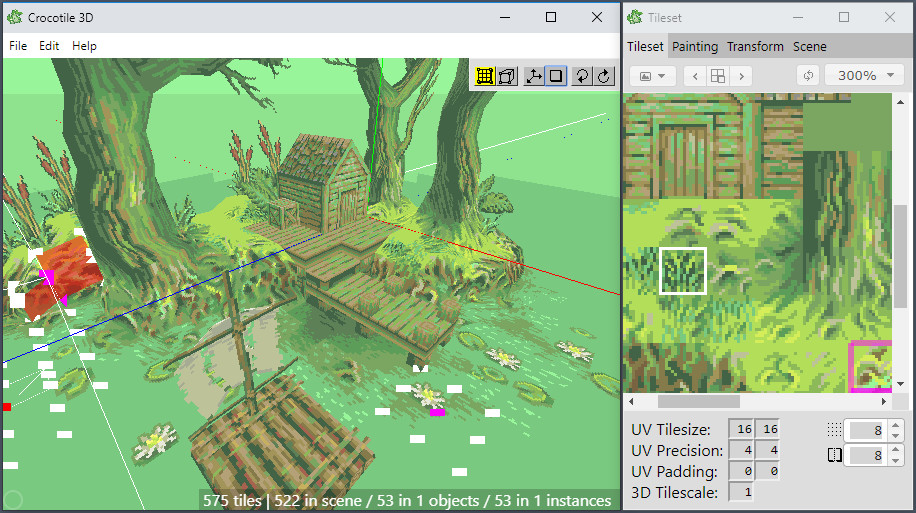
Task: Click the undo curved-arrow icon
Action: [582, 76]
